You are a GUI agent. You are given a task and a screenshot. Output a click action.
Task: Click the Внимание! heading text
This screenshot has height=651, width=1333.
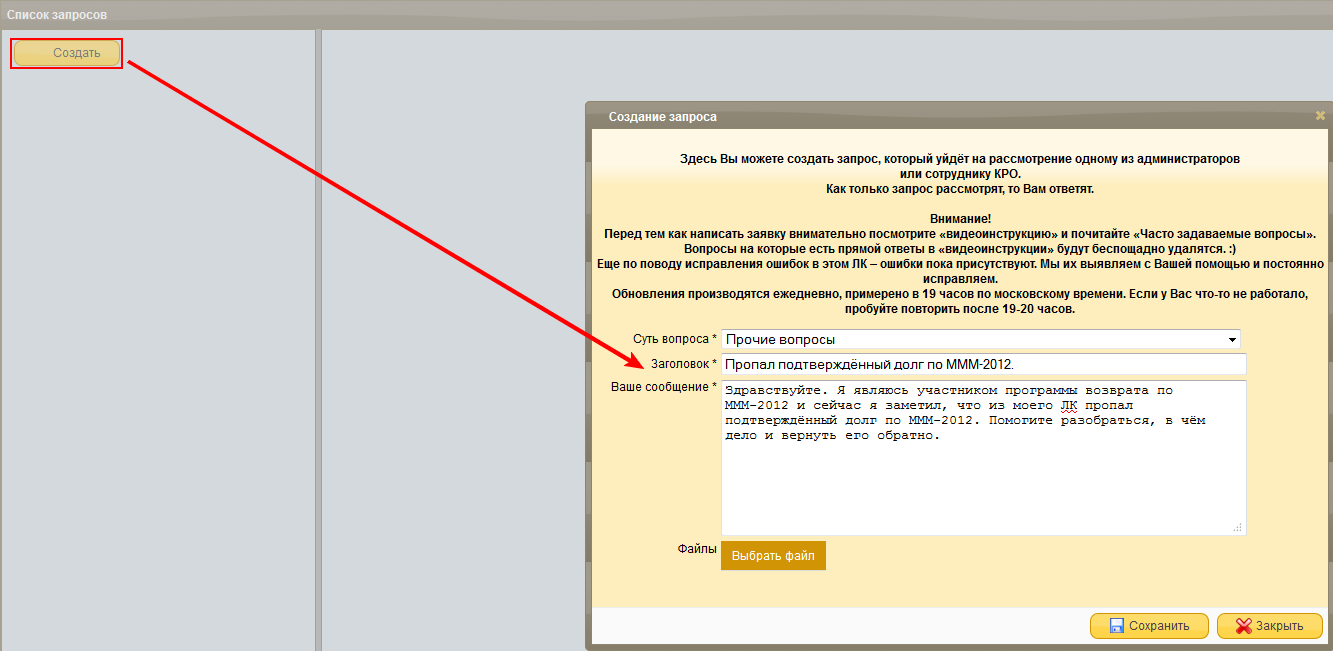pyautogui.click(x=959, y=218)
